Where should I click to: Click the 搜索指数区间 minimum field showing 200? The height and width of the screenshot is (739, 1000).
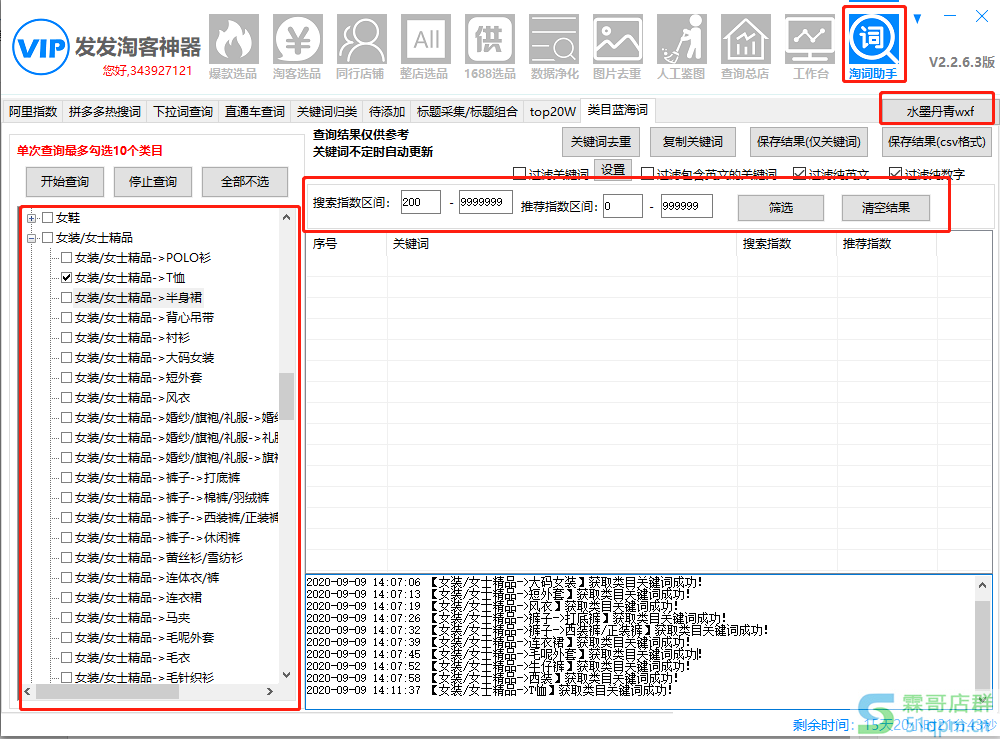click(x=421, y=203)
